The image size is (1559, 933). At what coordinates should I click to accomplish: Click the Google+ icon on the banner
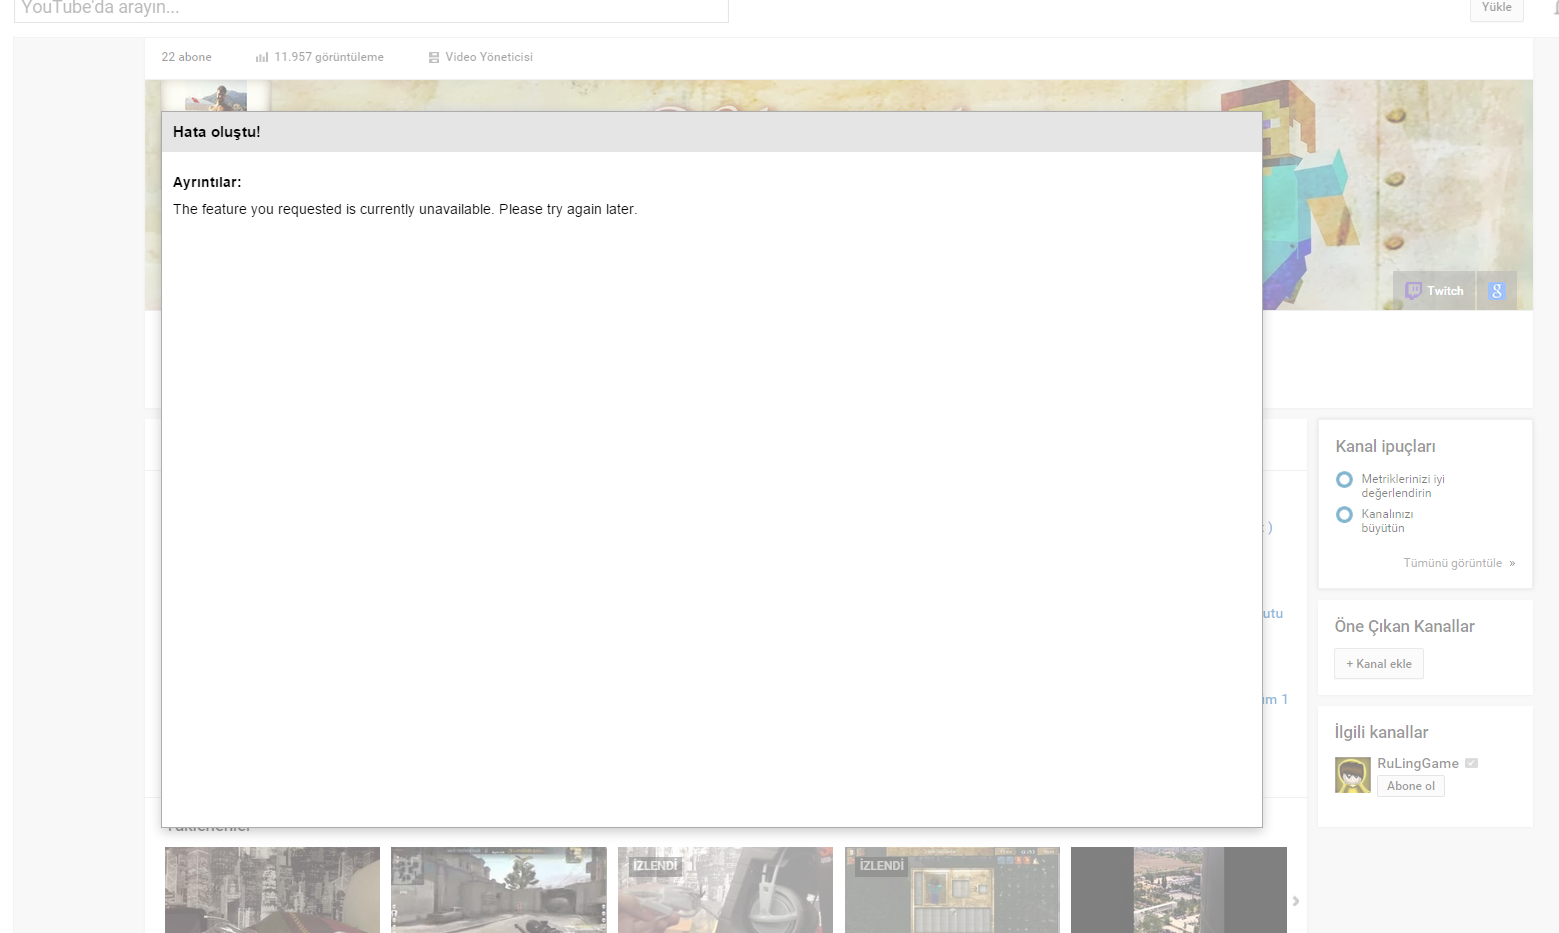1496,291
